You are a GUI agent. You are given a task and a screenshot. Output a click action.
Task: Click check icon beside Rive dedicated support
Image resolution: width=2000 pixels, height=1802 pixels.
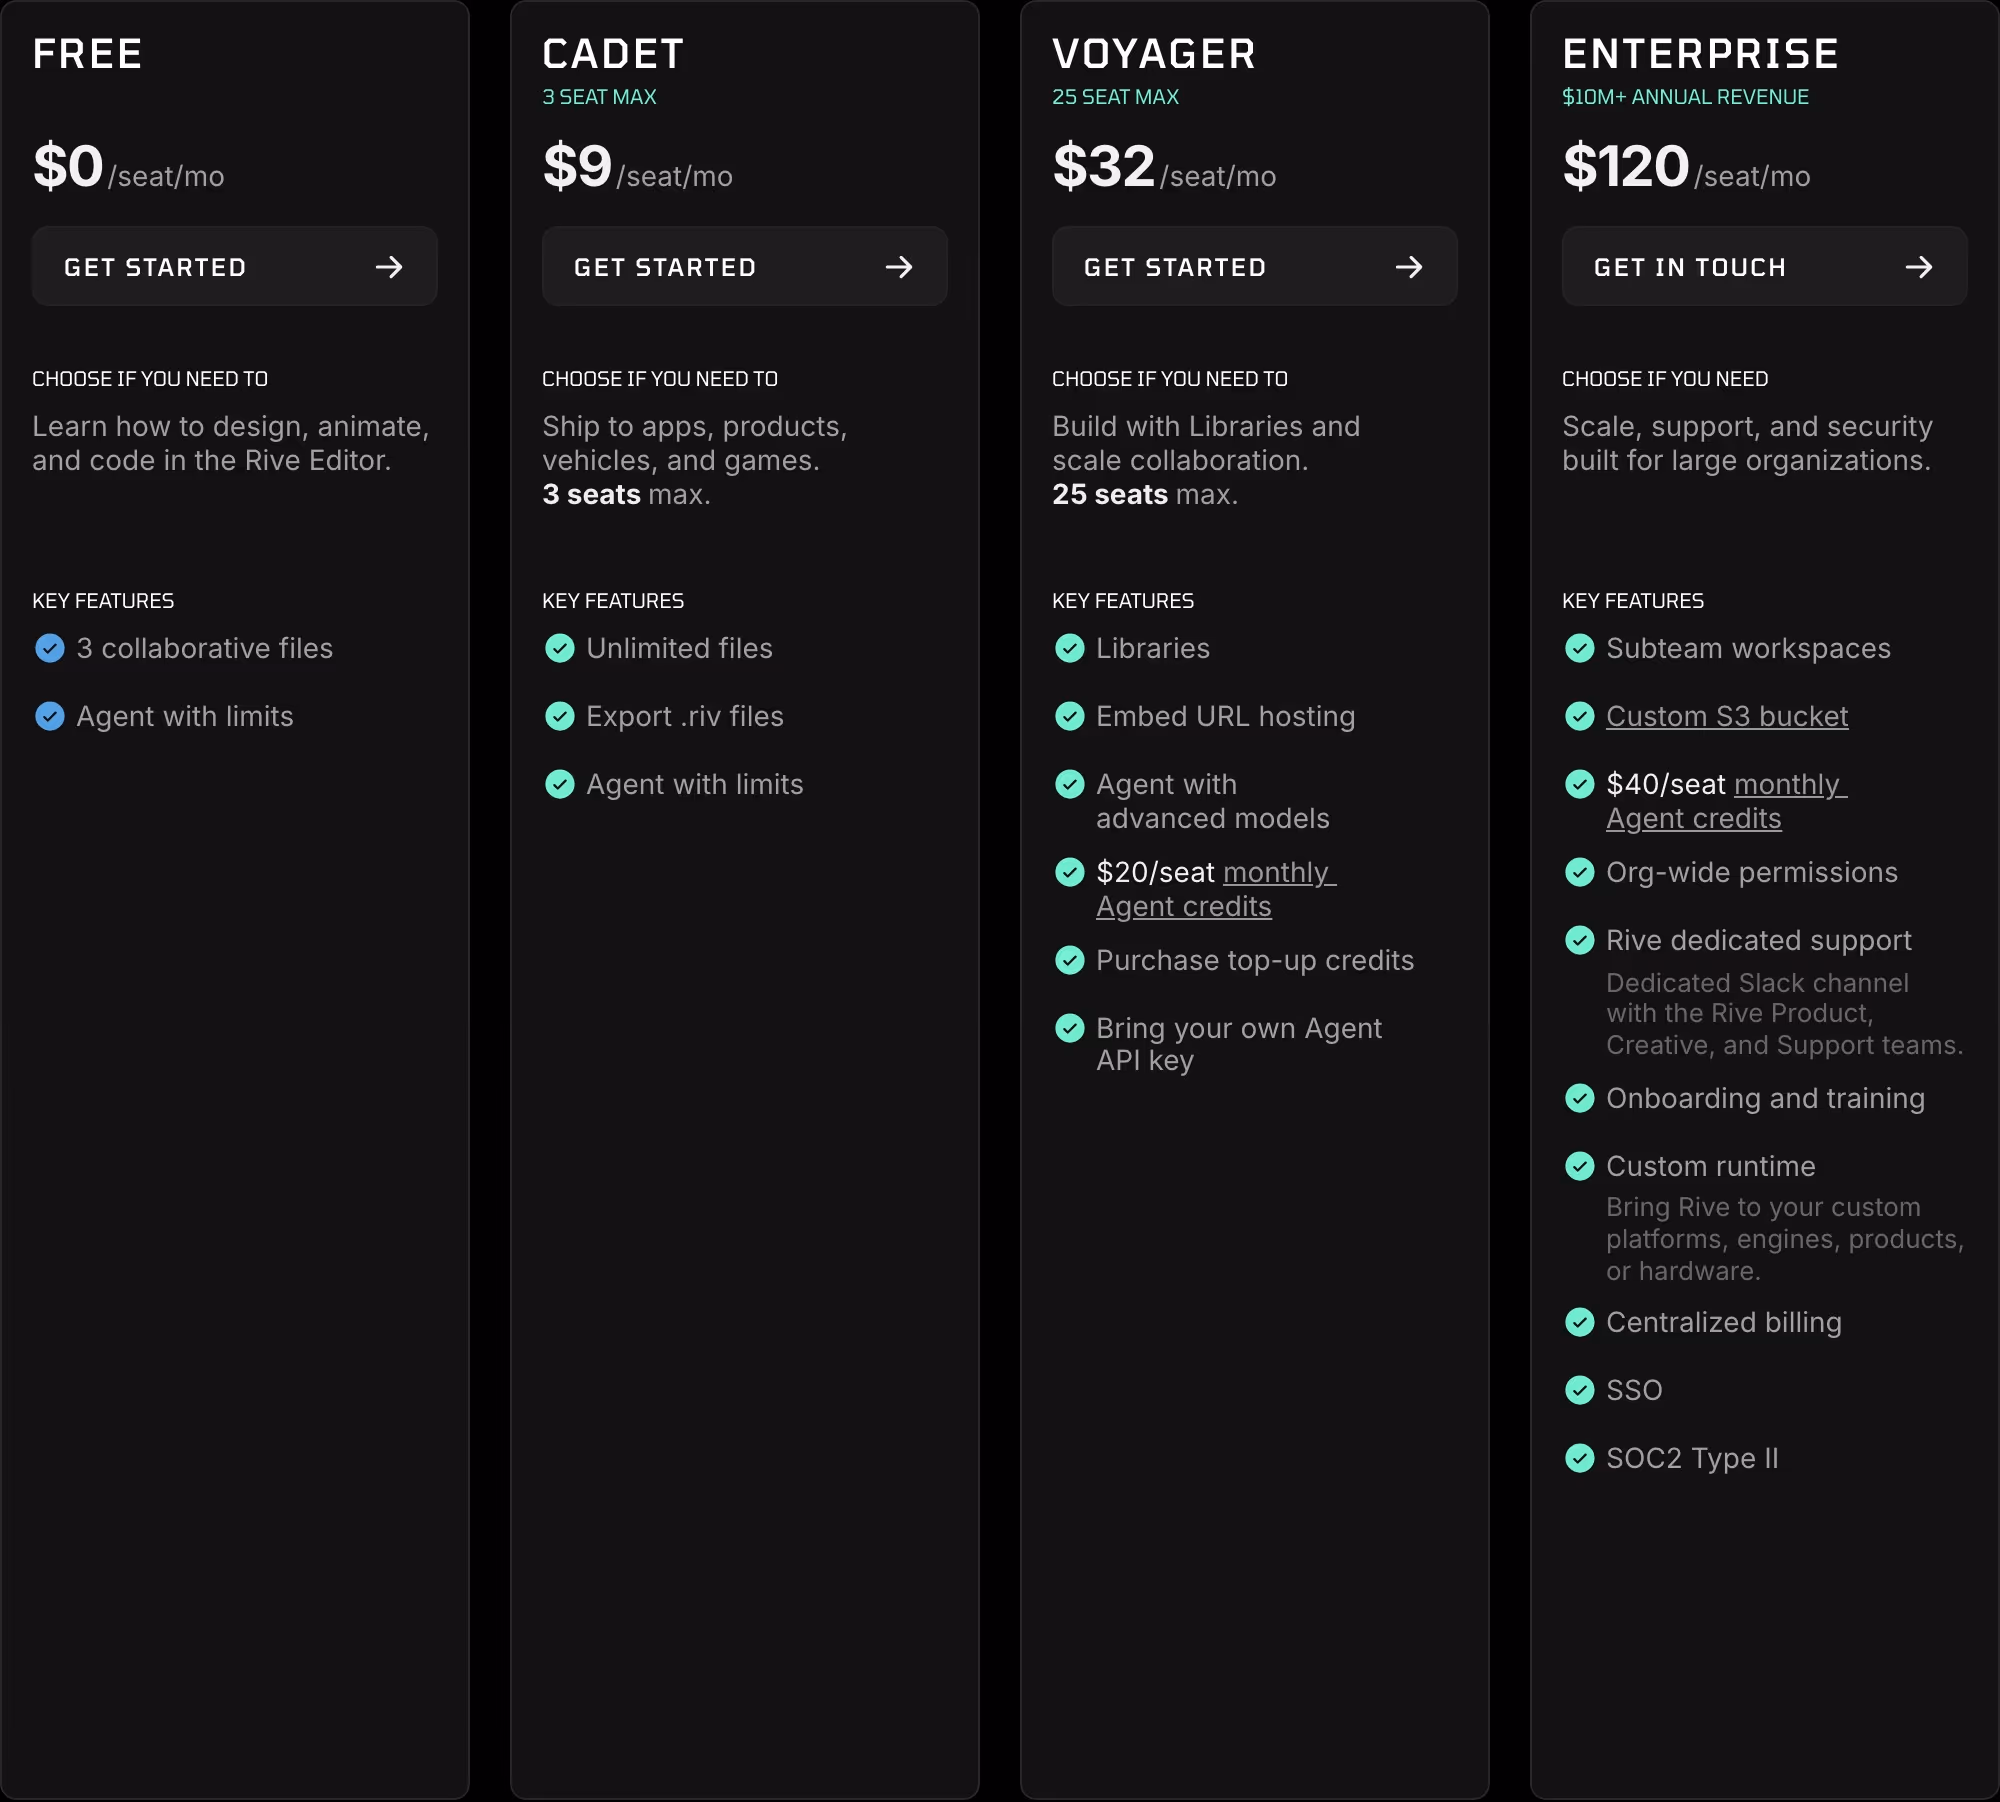(x=1580, y=940)
